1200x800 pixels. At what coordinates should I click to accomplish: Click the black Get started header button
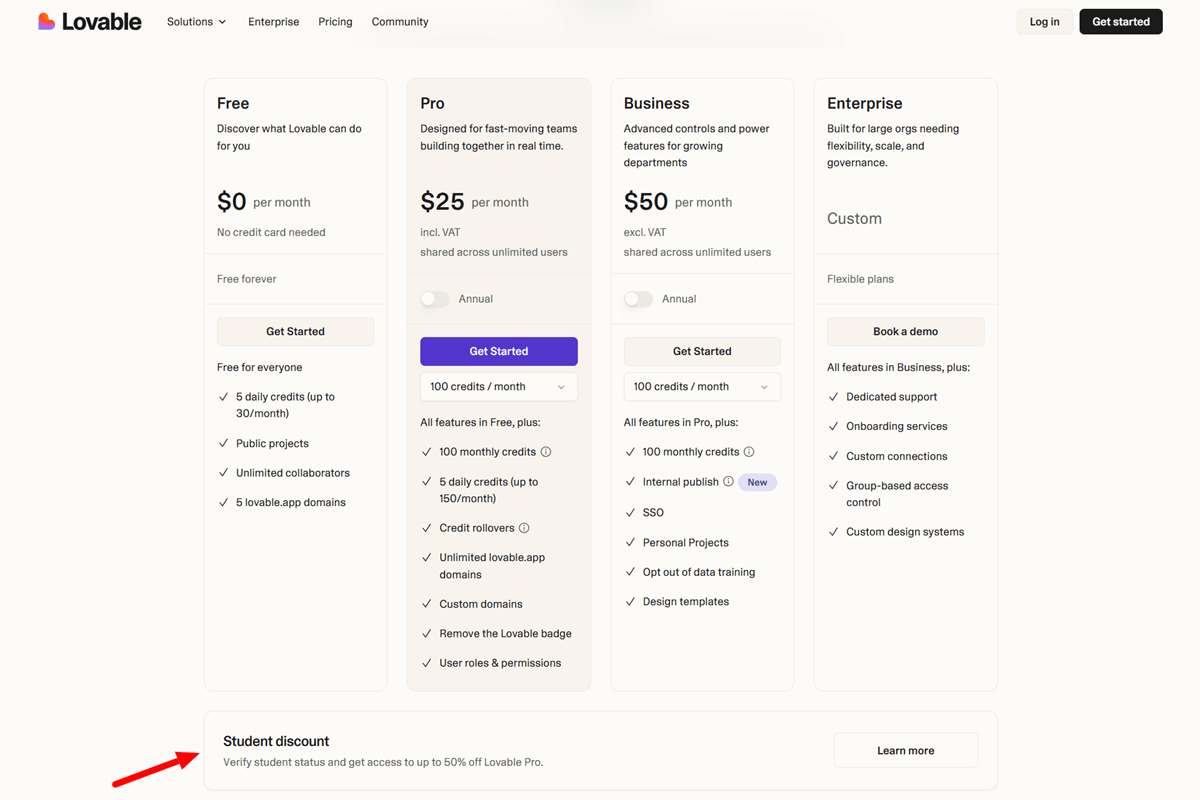[1120, 22]
